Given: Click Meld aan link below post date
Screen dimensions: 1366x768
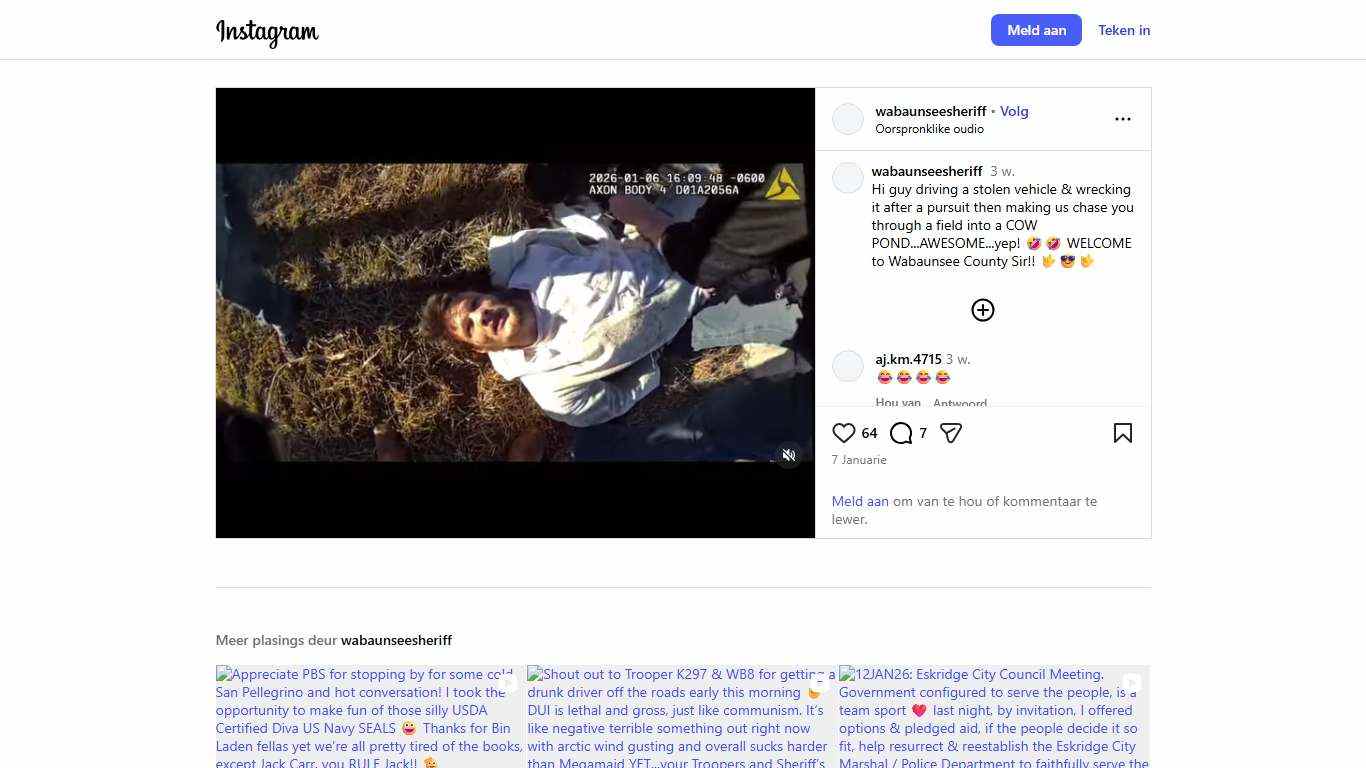Looking at the screenshot, I should click(x=860, y=501).
